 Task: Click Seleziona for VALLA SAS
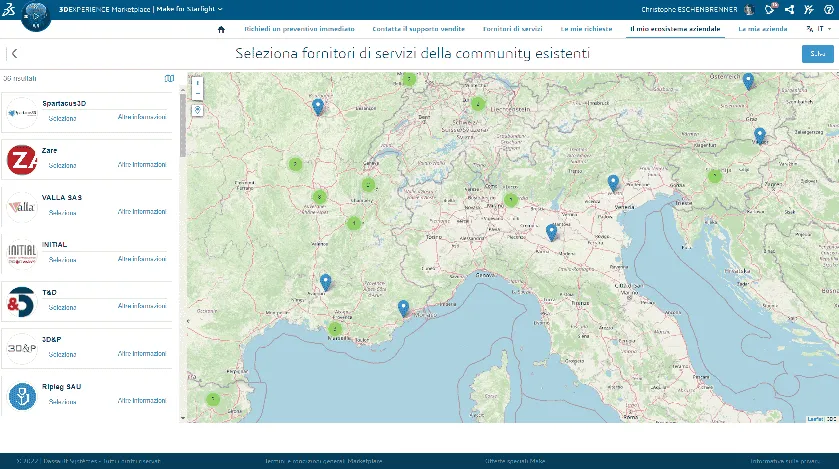click(x=62, y=213)
